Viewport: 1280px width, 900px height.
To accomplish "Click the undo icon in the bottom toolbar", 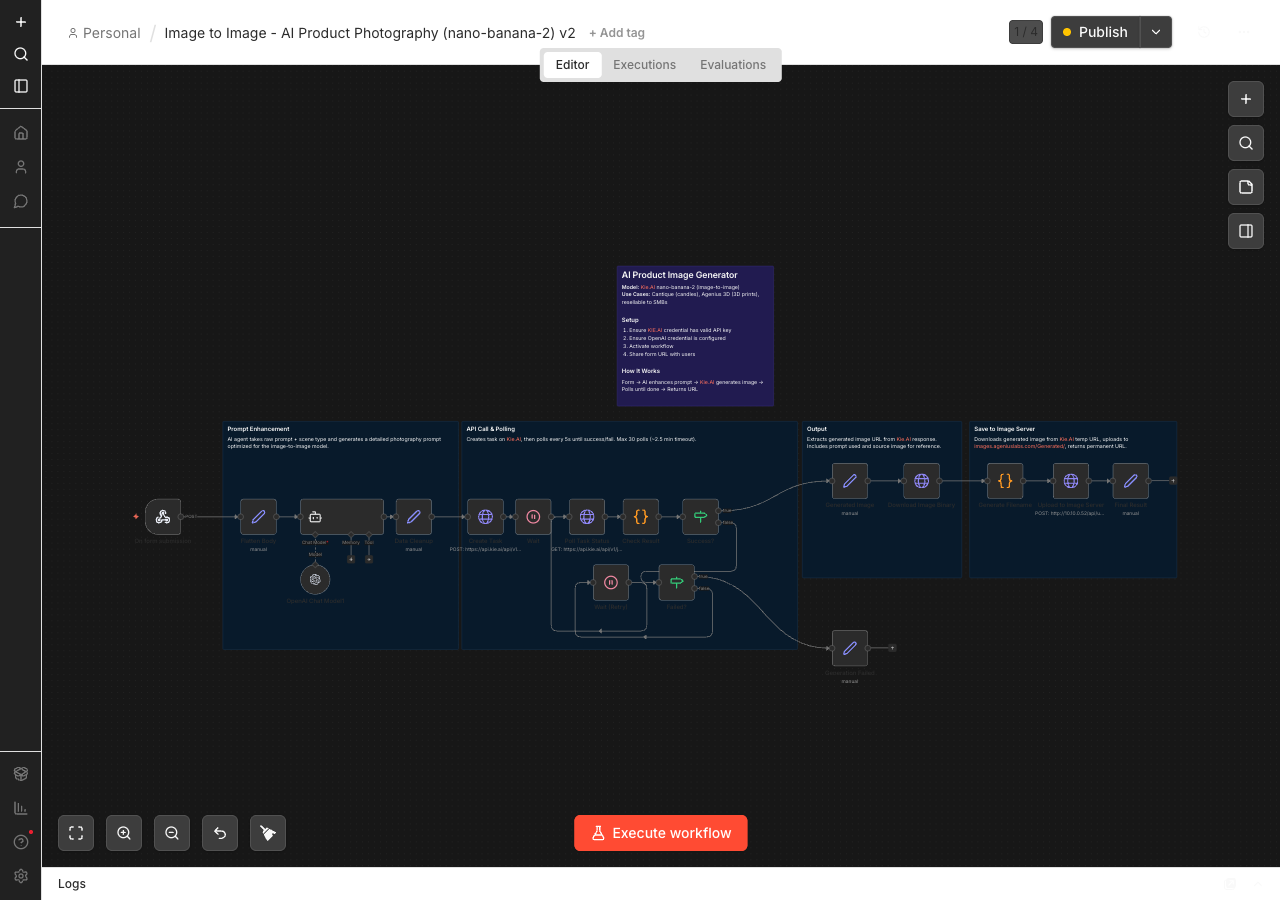I will click(x=219, y=832).
